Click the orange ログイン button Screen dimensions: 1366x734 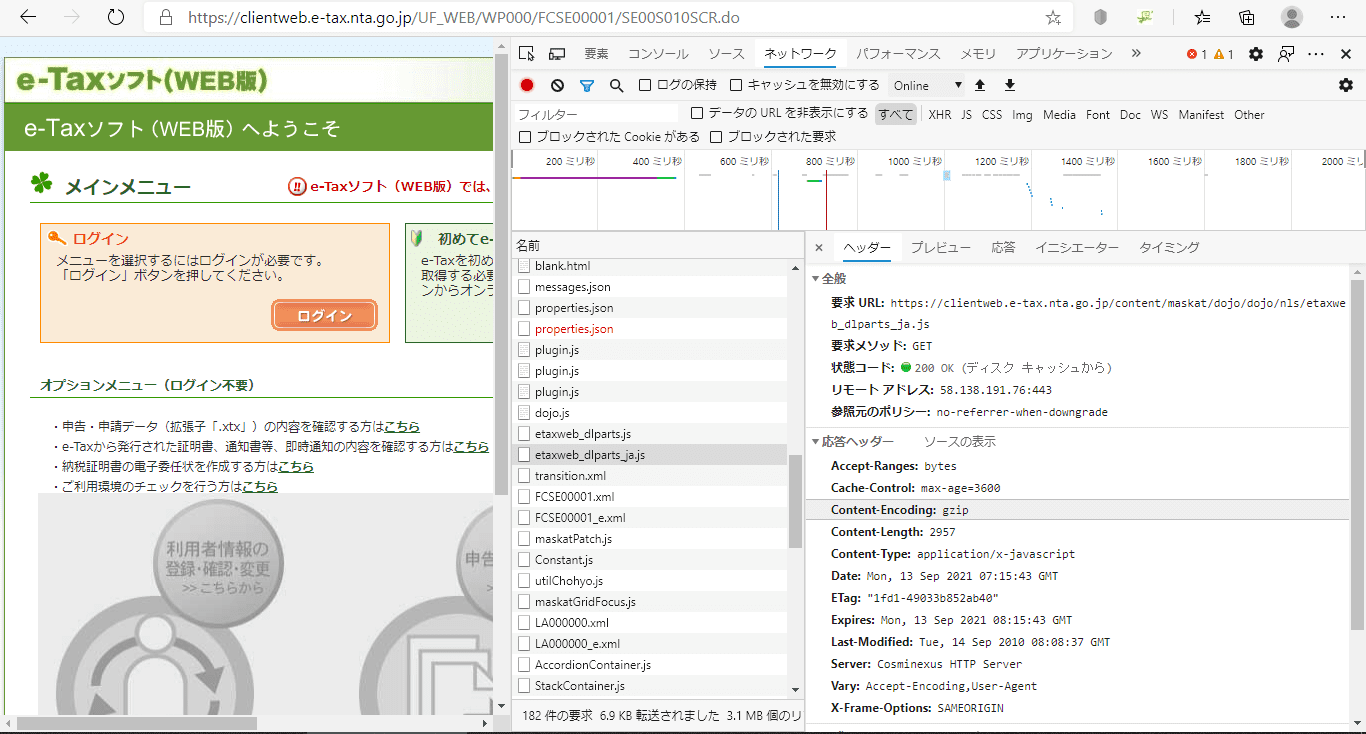(x=325, y=315)
